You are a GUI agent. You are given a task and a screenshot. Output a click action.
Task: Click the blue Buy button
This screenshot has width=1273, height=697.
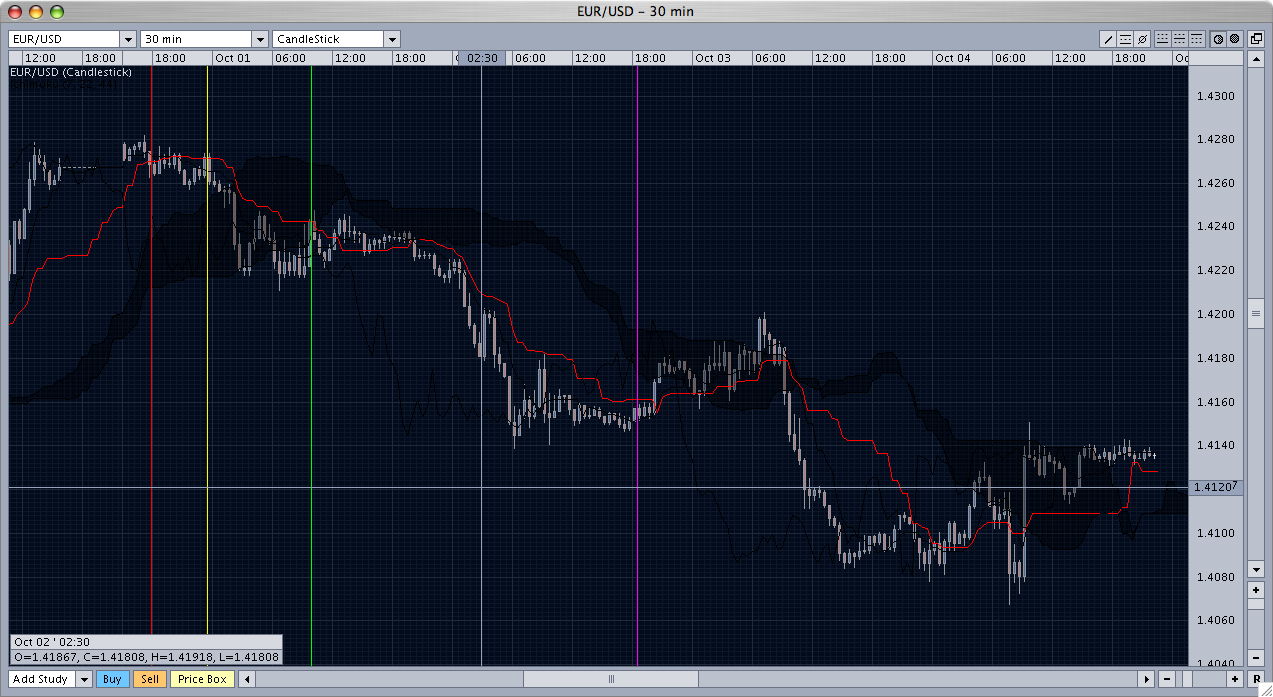point(112,679)
